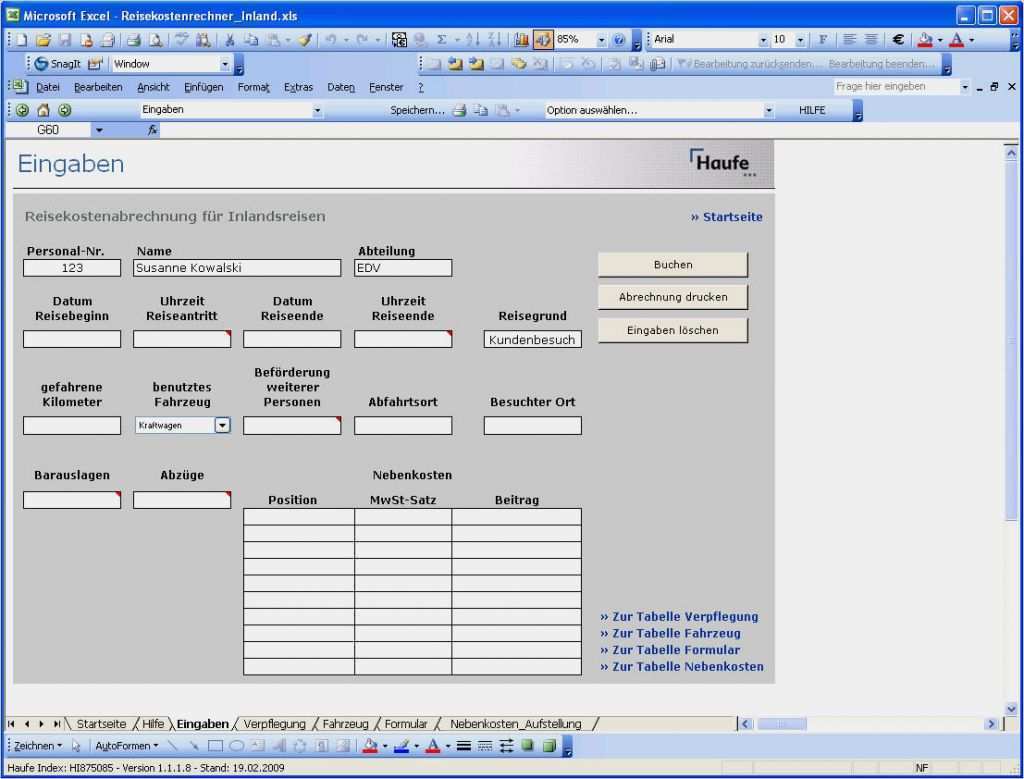Toggle left text alignment

pyautogui.click(x=849, y=40)
